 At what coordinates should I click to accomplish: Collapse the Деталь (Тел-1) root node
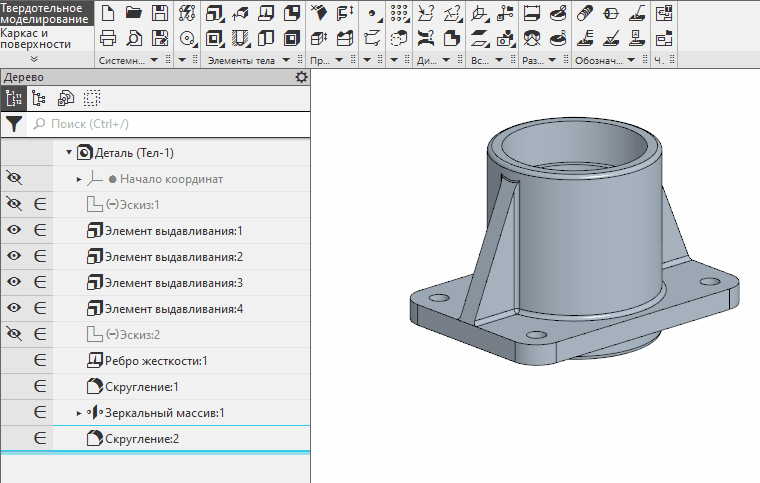[x=69, y=153]
